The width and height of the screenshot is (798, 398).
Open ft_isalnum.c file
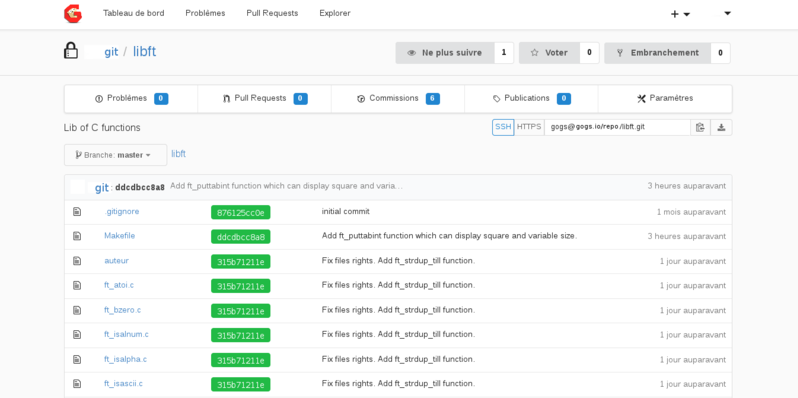(126, 334)
